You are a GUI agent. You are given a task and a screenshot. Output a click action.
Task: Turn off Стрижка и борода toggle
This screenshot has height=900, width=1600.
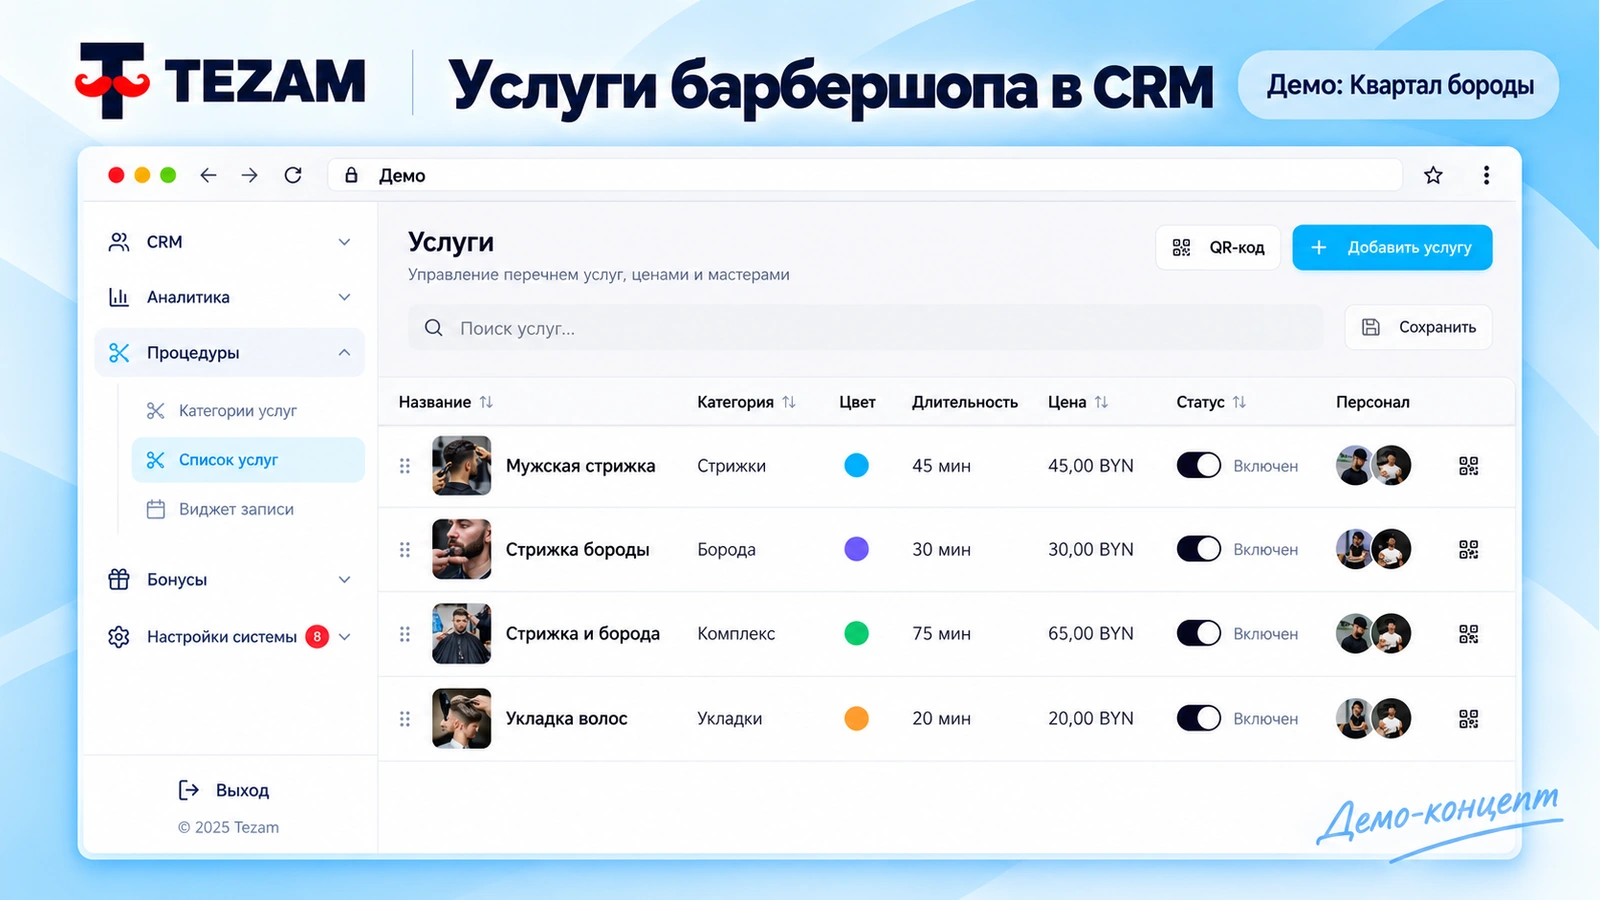[x=1198, y=633]
